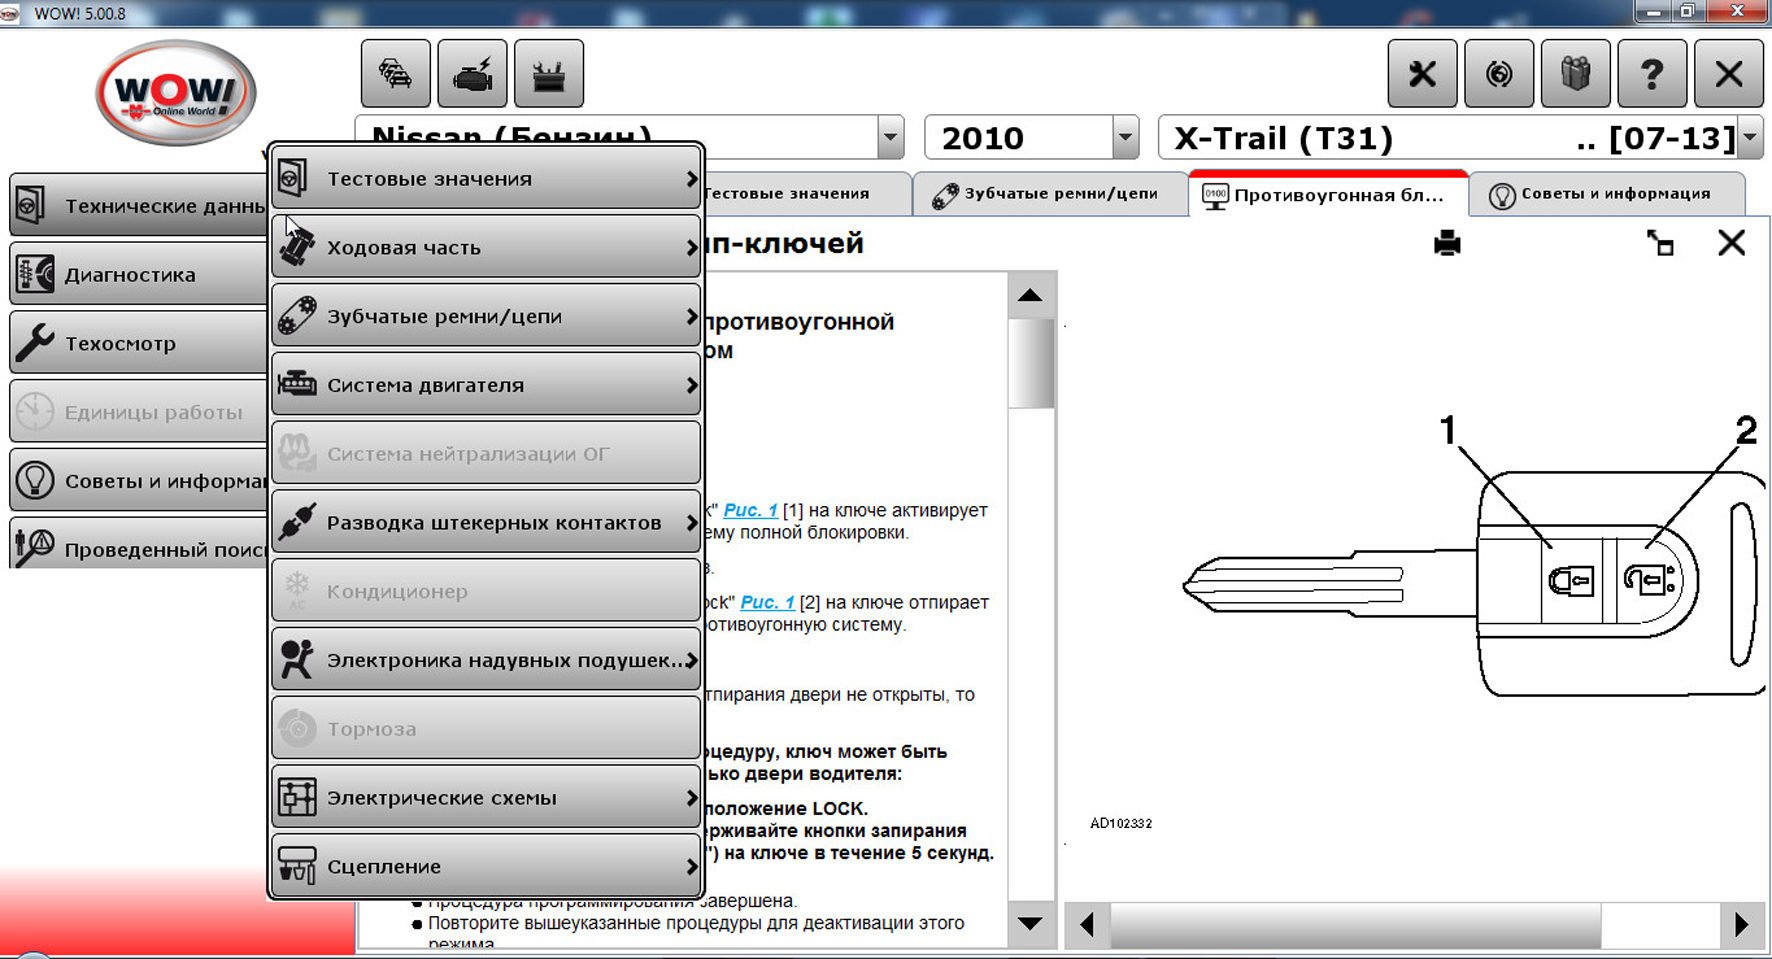The image size is (1772, 959).
Task: Open the X-Trail (T31) model dropdown
Action: click(1749, 138)
